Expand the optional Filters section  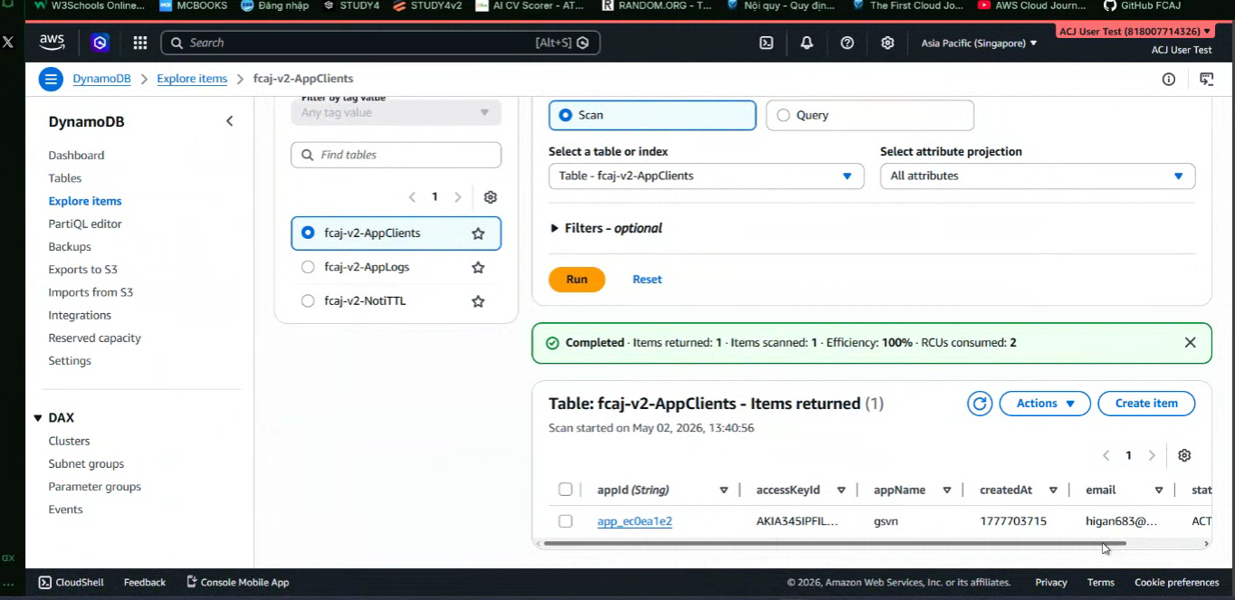tap(607, 228)
